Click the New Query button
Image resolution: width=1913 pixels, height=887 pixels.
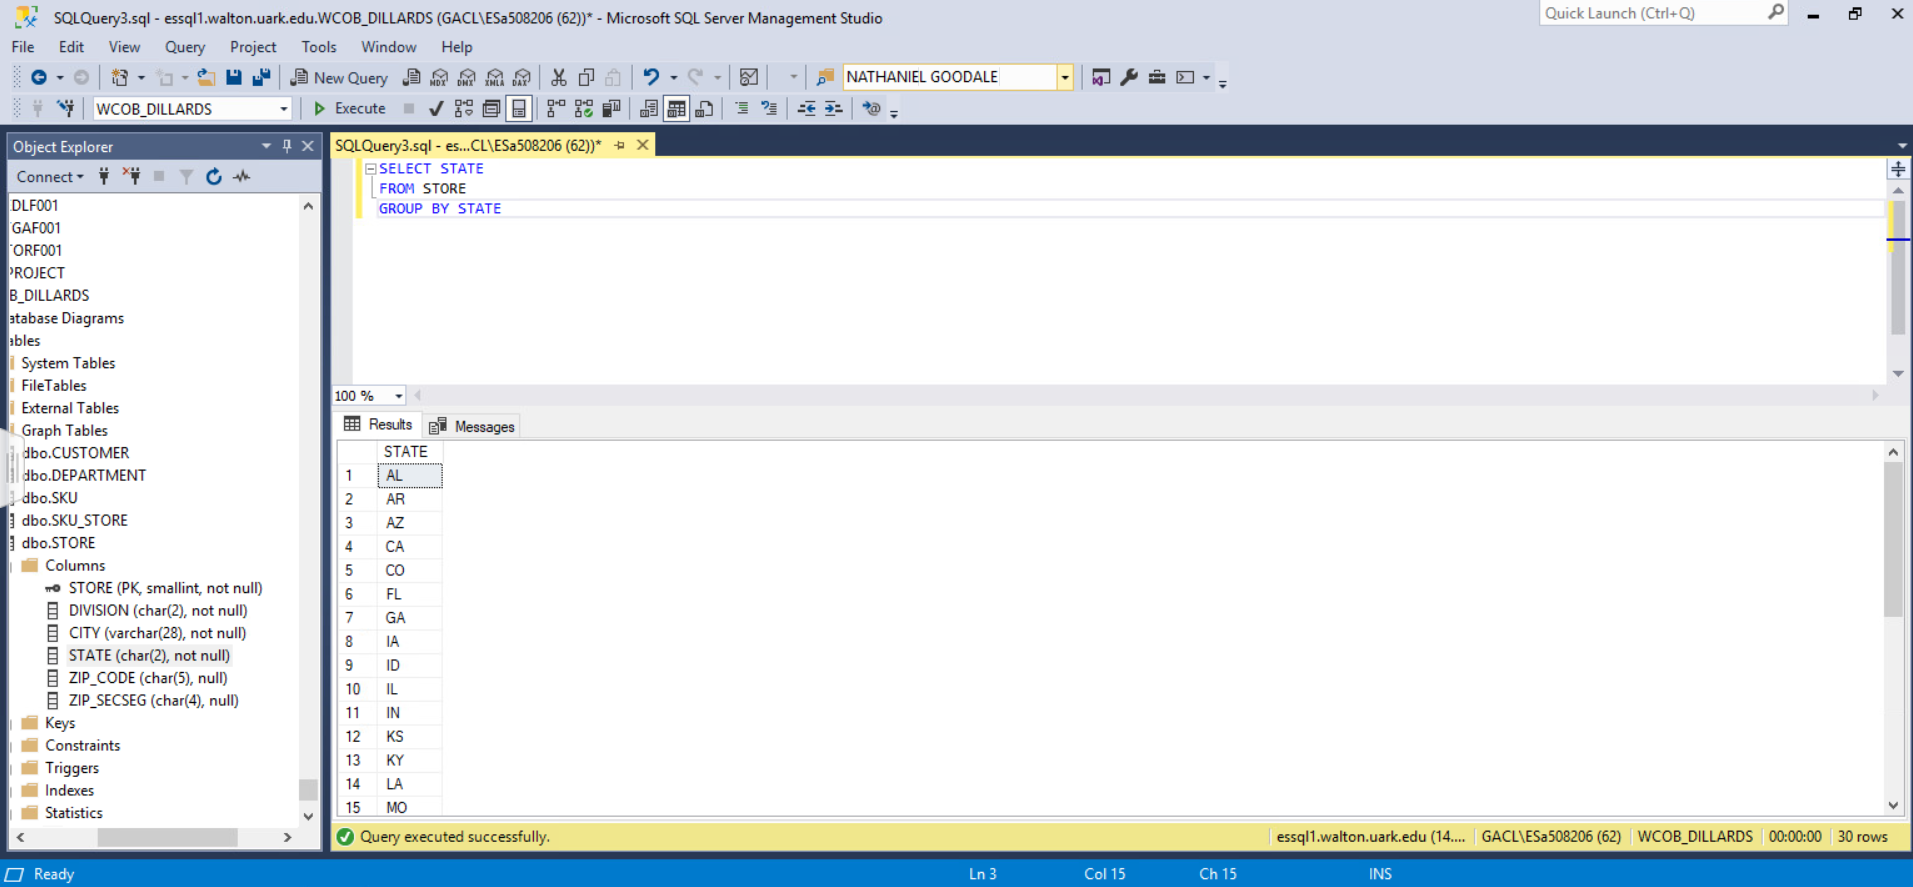(339, 77)
